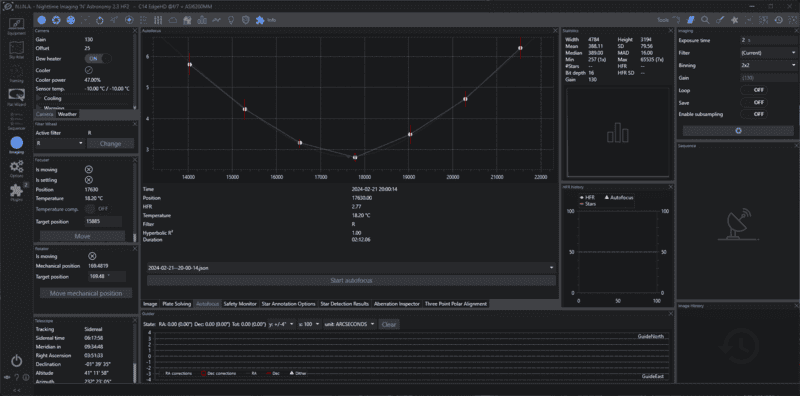Click the focuser Move button
800x396 pixels.
82,236
